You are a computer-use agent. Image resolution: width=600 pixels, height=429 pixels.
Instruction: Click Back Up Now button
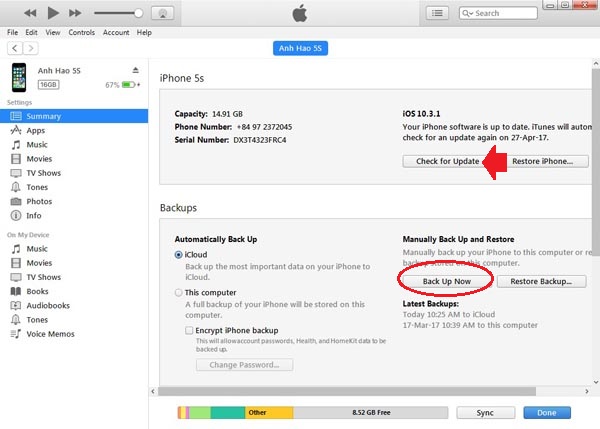point(447,281)
